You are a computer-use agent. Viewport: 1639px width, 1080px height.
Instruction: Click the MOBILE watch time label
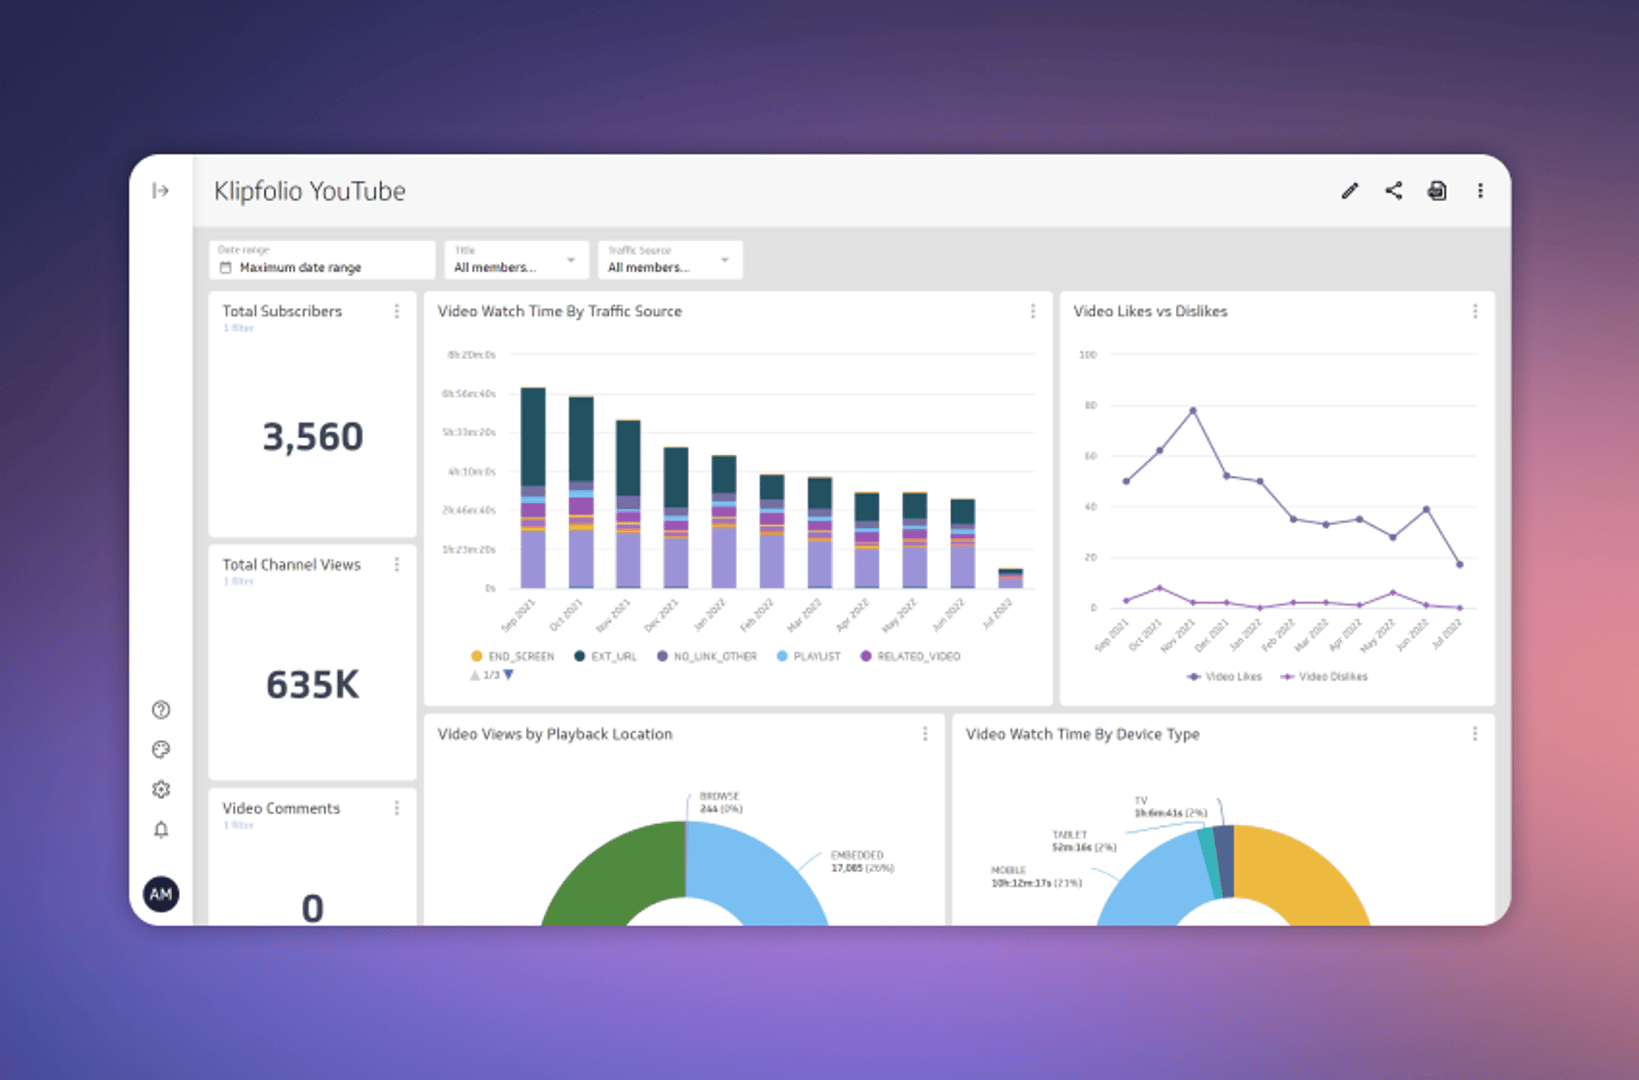[1036, 877]
